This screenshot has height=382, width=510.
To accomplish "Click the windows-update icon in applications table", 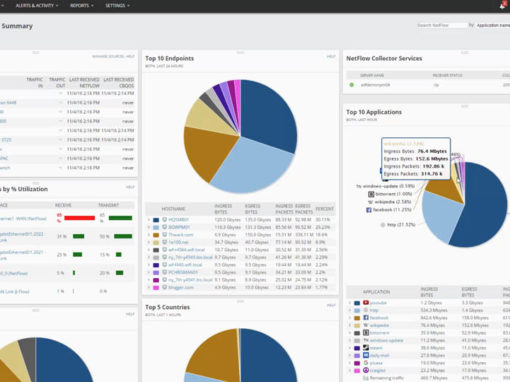I will click(x=366, y=340).
